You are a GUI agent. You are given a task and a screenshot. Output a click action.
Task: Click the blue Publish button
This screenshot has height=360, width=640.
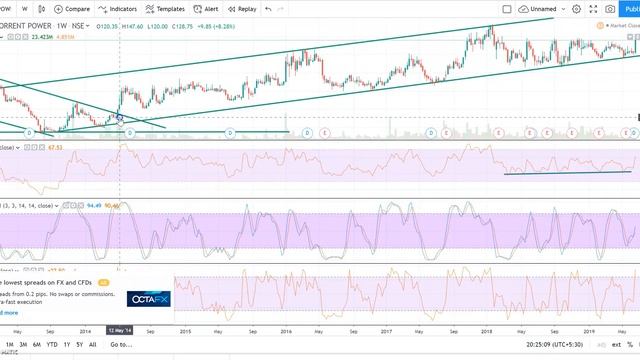tap(630, 9)
